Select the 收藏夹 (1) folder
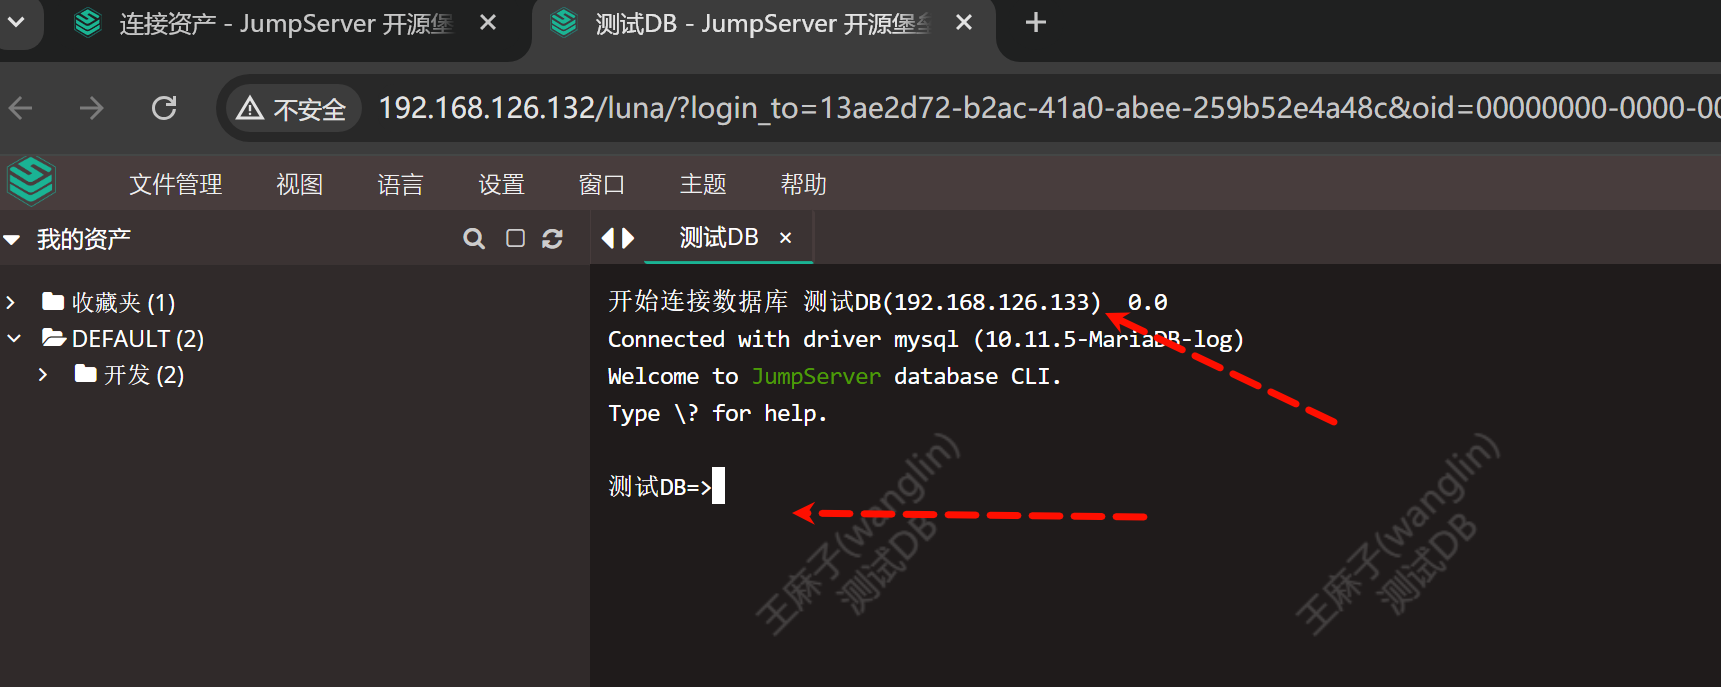Image resolution: width=1721 pixels, height=687 pixels. (x=108, y=302)
